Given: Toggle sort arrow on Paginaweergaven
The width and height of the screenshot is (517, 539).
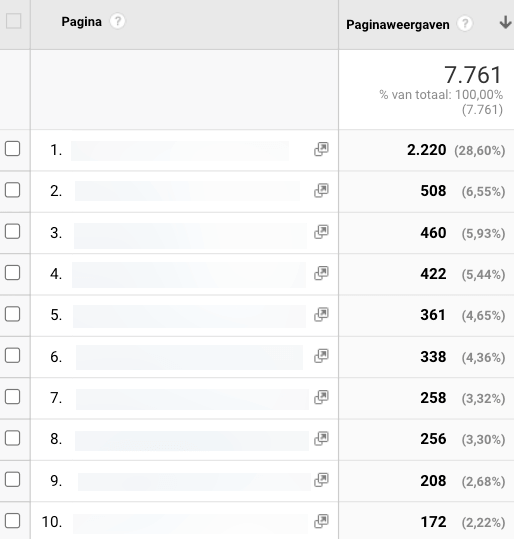Looking at the screenshot, I should pos(505,22).
